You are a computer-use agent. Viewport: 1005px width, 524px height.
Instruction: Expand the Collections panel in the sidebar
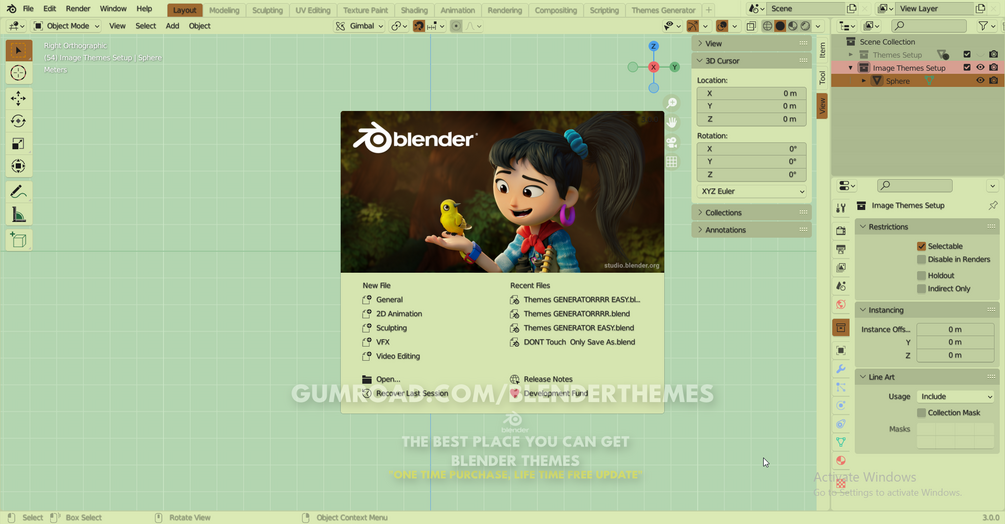pos(751,213)
